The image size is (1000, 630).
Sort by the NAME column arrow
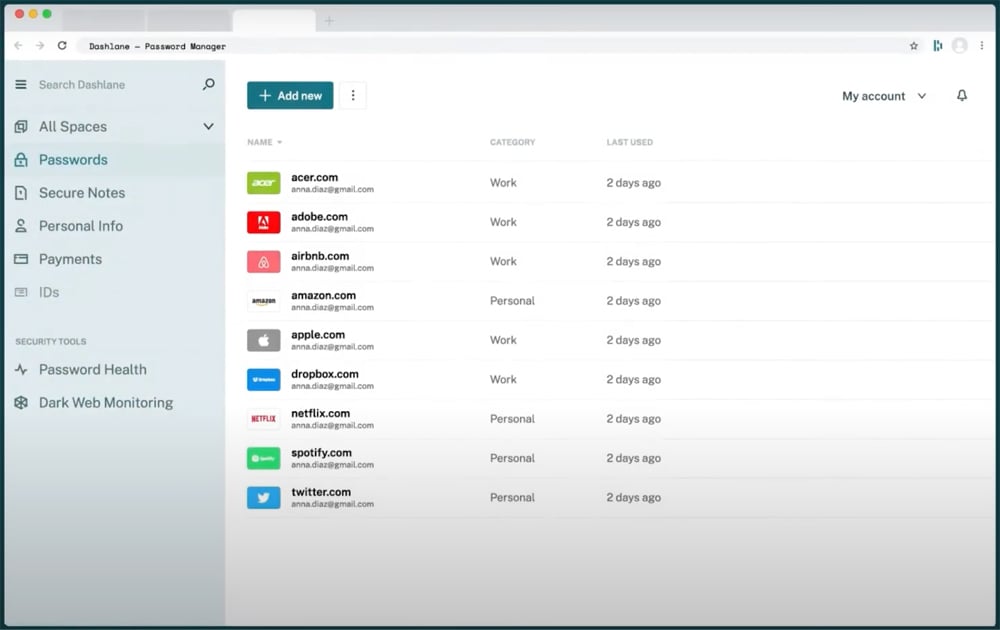click(x=279, y=143)
